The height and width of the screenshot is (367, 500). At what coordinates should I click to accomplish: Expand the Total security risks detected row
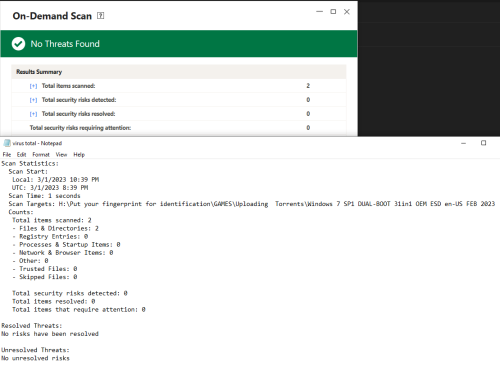(33, 100)
